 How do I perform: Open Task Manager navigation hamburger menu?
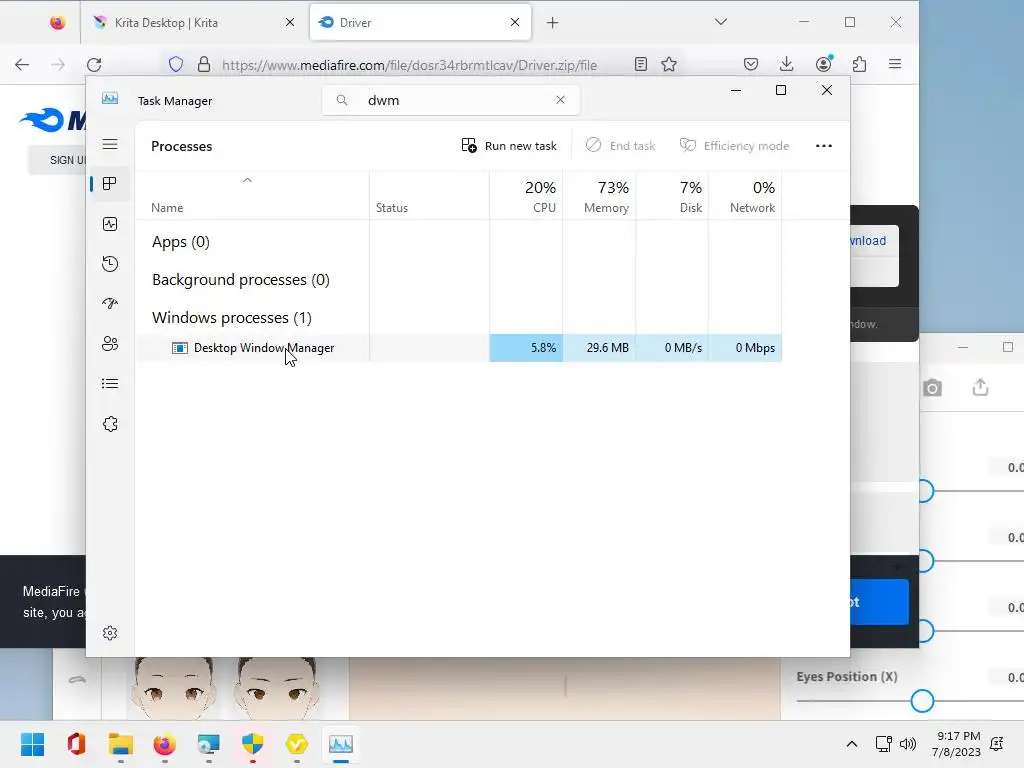pos(110,144)
